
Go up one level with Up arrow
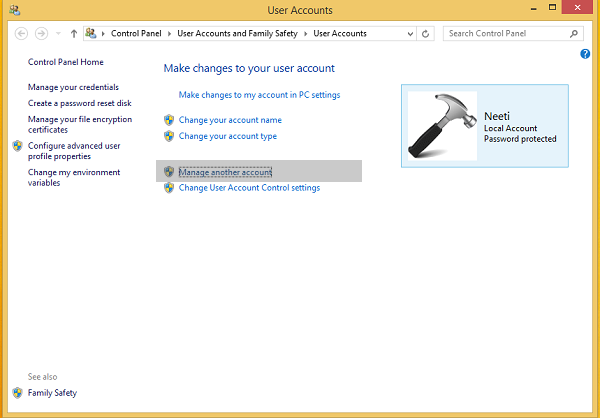click(74, 33)
